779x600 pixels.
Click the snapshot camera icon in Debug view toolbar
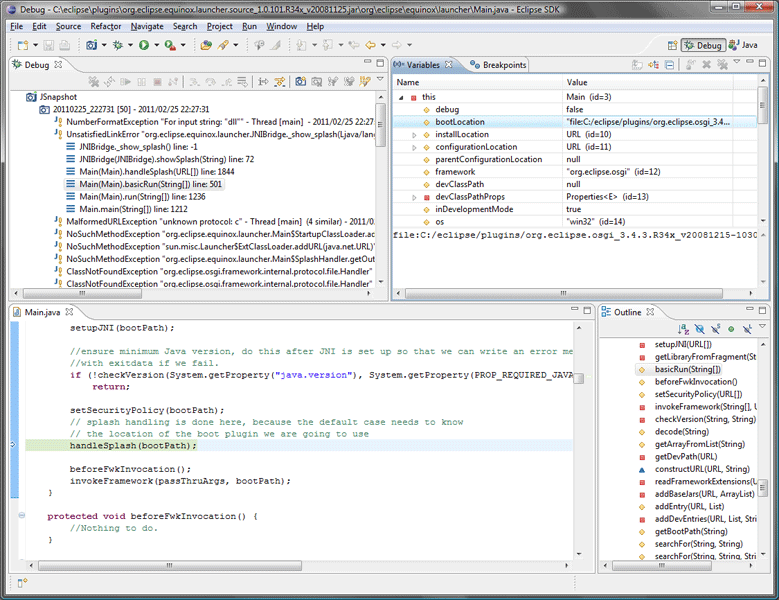(x=301, y=81)
